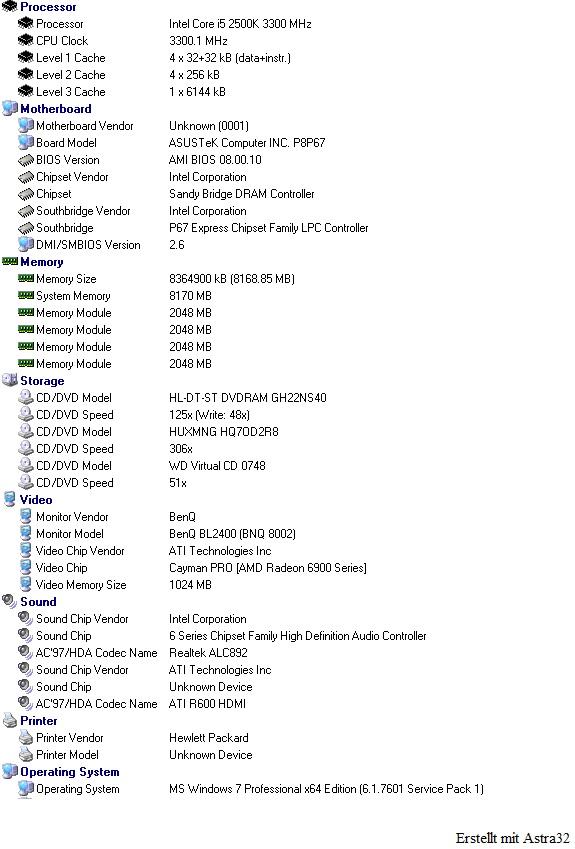Viewport: 575px width, 849px height.
Task: Click the Video Chip Vendor label
Action: (80, 551)
